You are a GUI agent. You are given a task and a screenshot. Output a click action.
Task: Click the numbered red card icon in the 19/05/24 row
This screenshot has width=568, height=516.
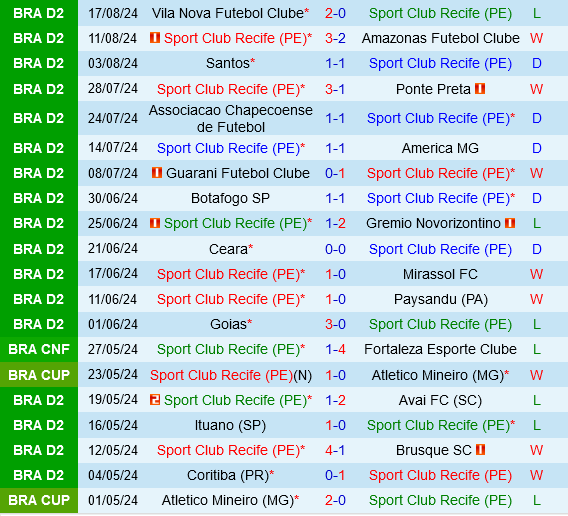[155, 400]
